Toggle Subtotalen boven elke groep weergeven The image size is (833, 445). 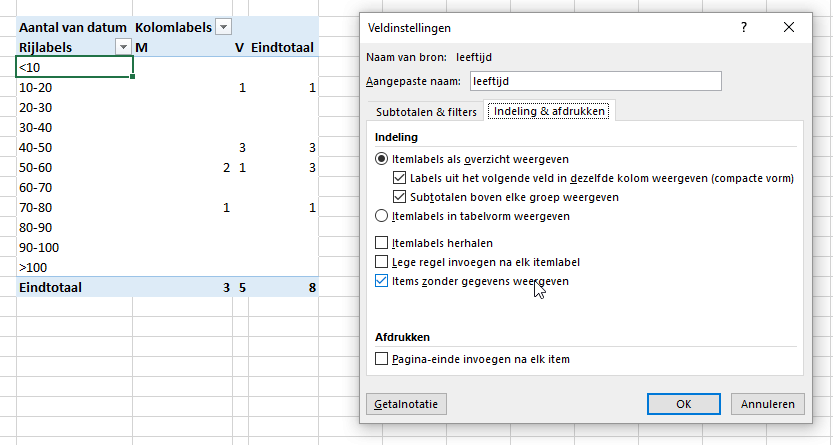coord(401,197)
